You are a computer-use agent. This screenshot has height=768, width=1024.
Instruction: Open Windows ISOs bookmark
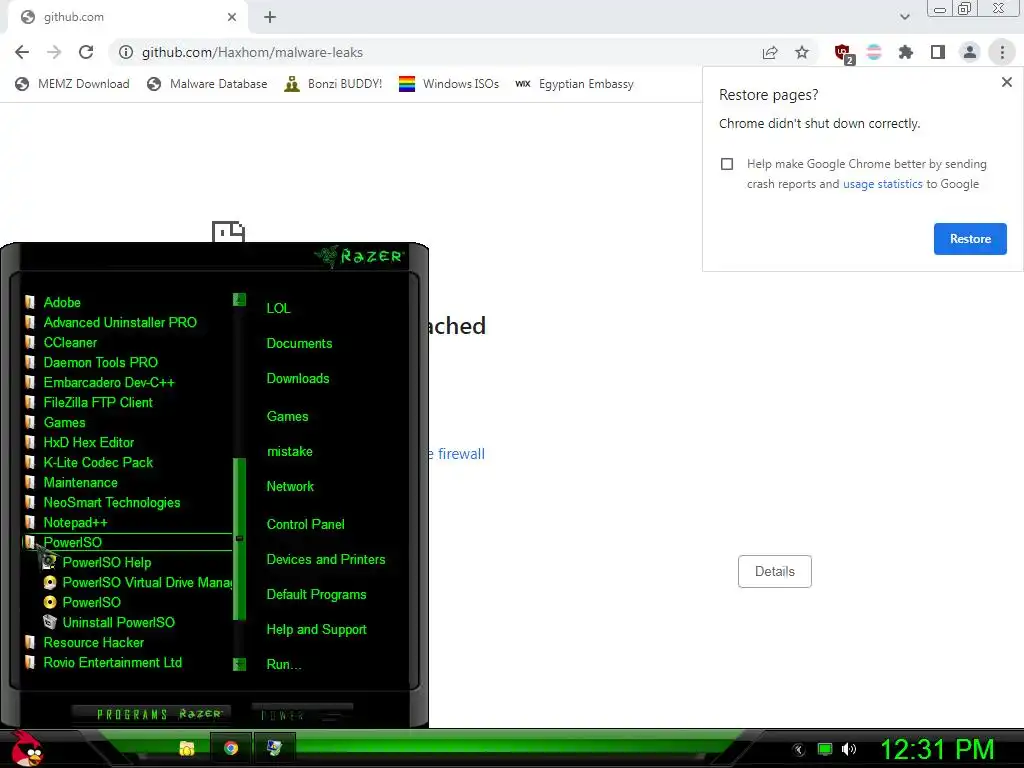click(449, 84)
